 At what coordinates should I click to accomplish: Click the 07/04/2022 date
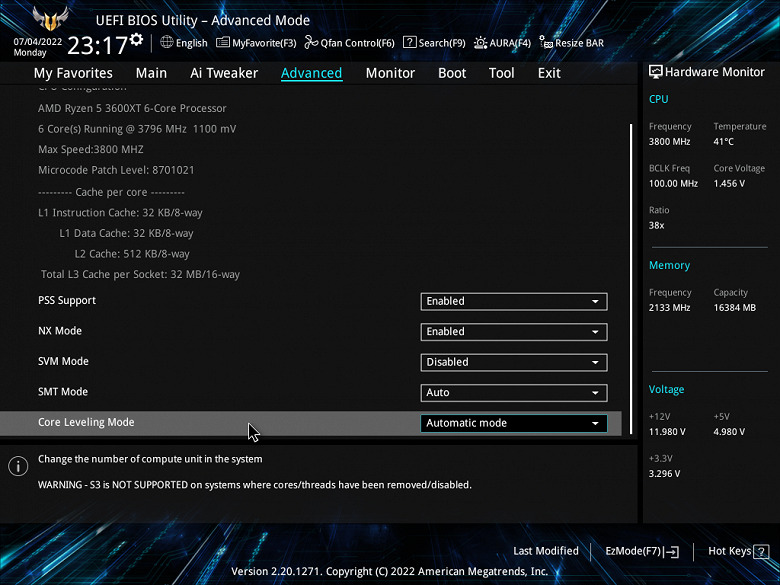(38, 42)
